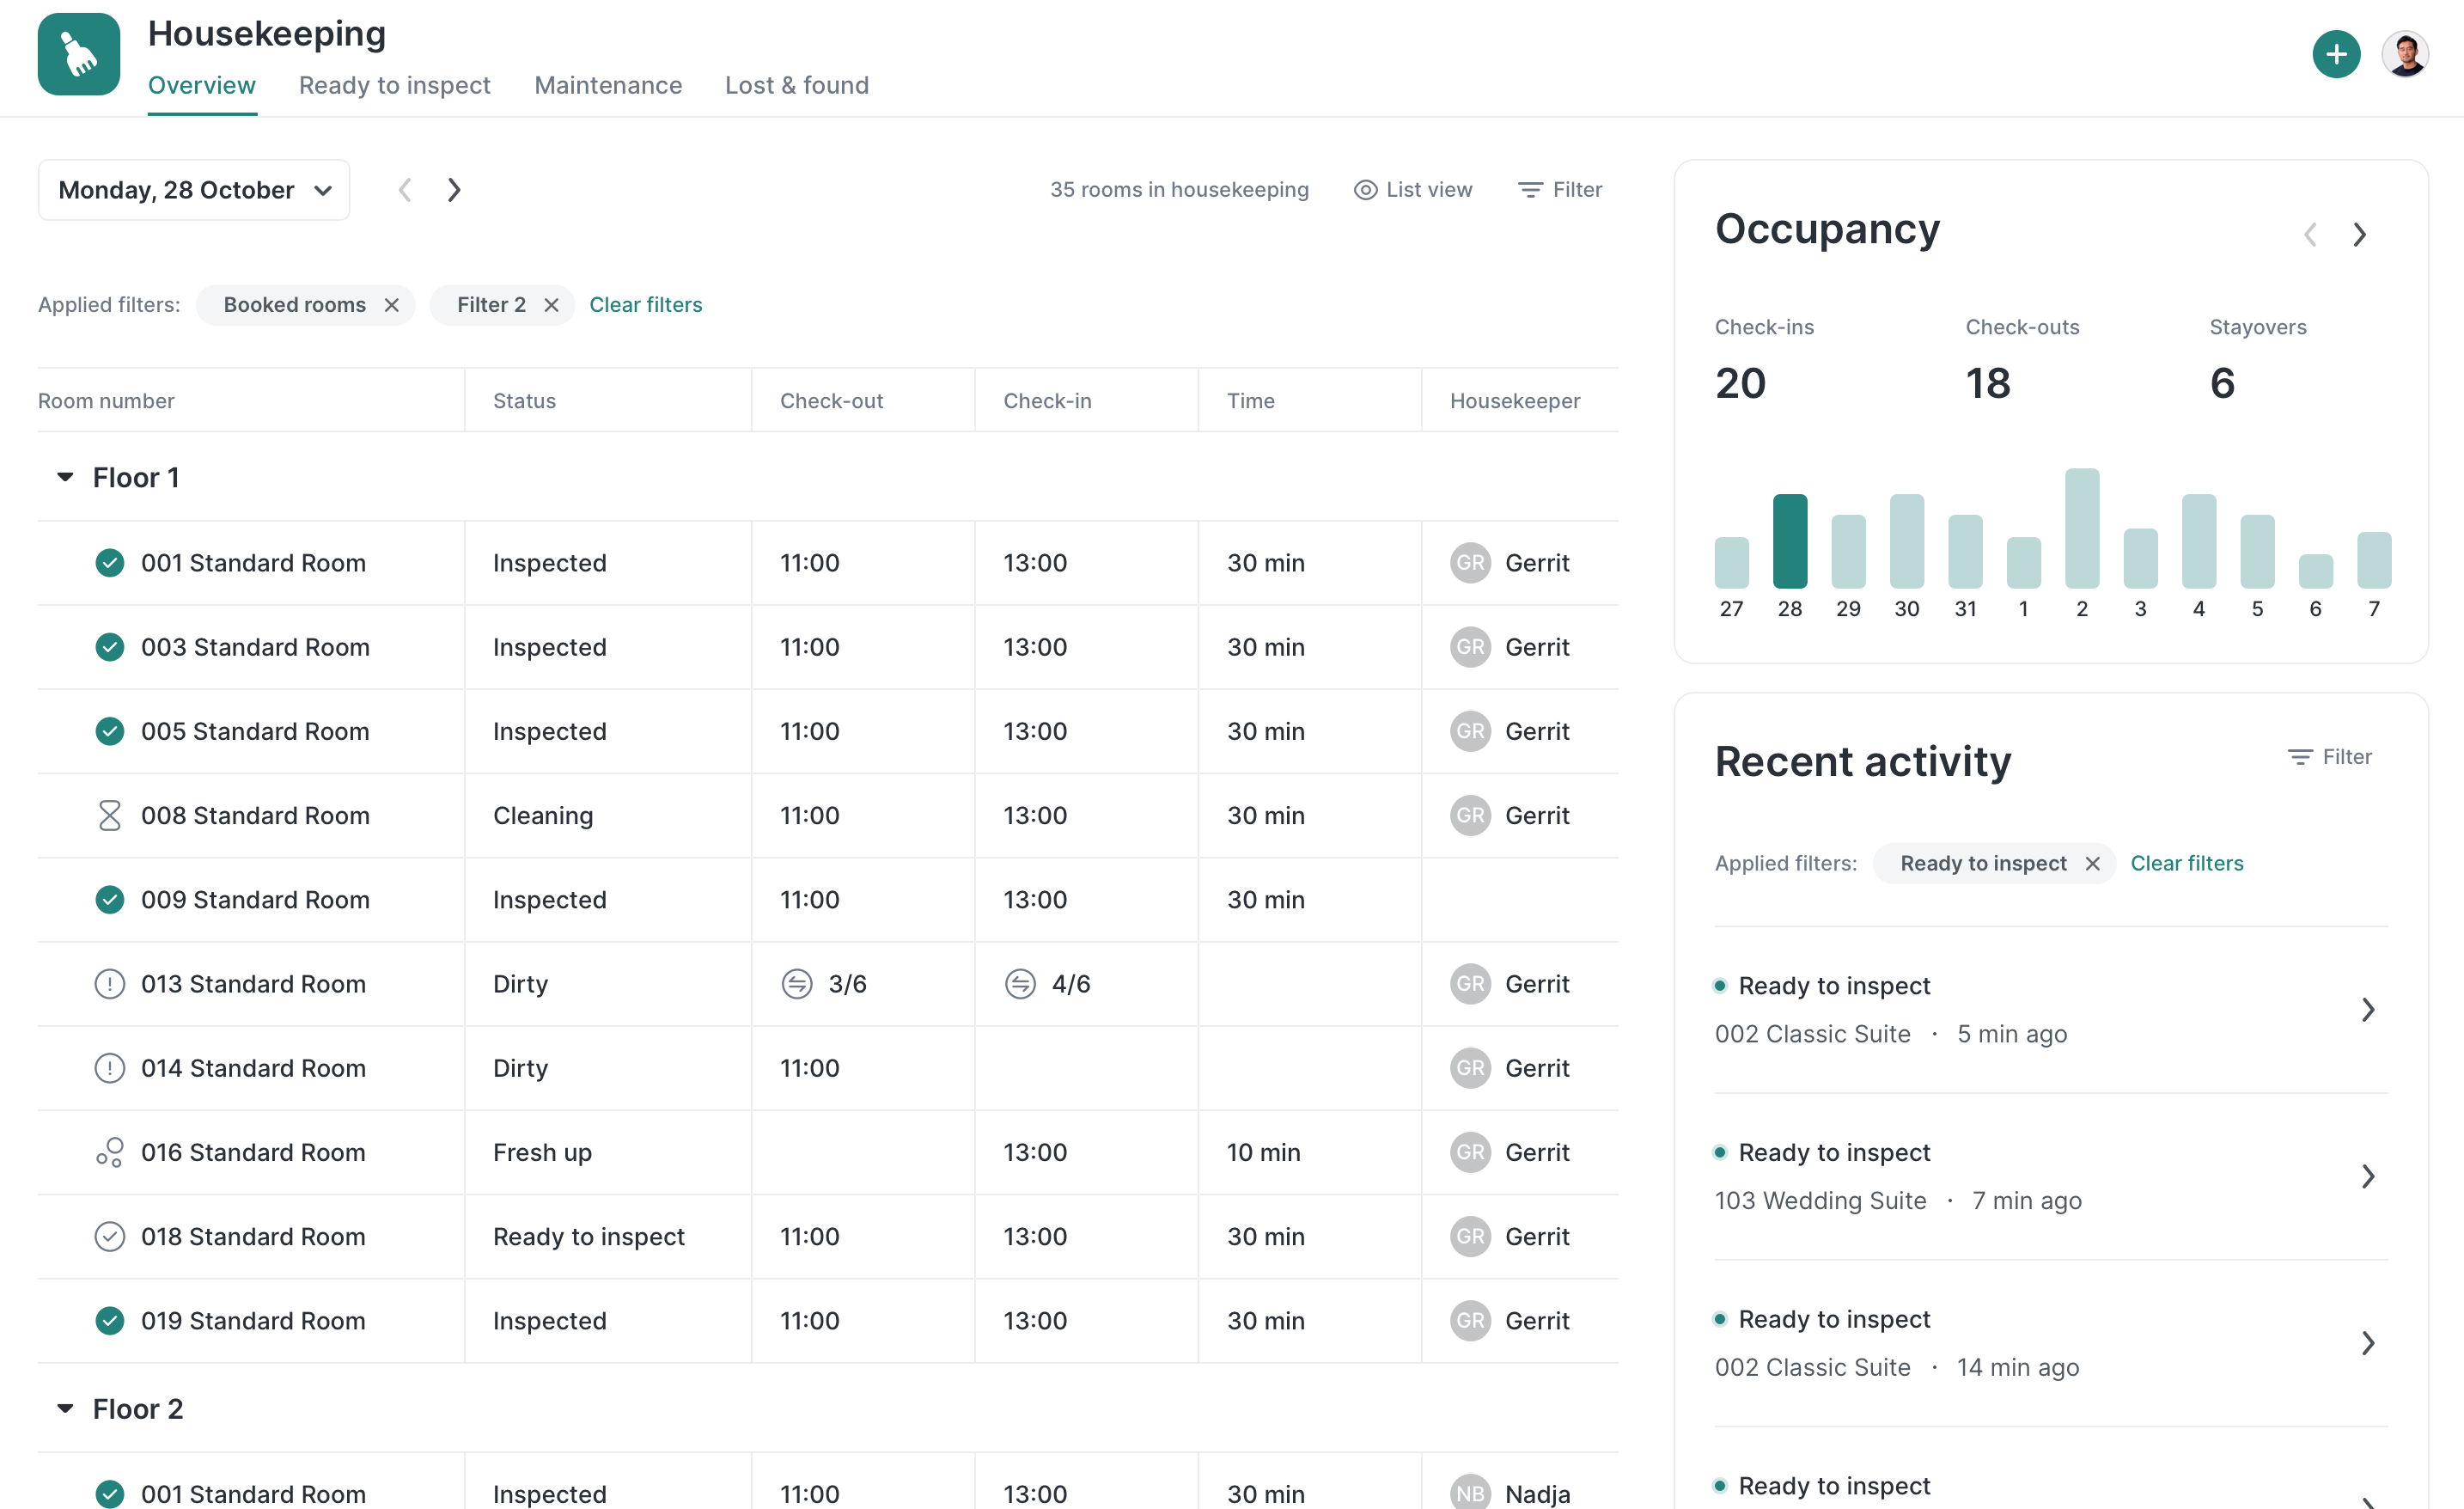
Task: Click the Check-out column header
Action: (832, 401)
